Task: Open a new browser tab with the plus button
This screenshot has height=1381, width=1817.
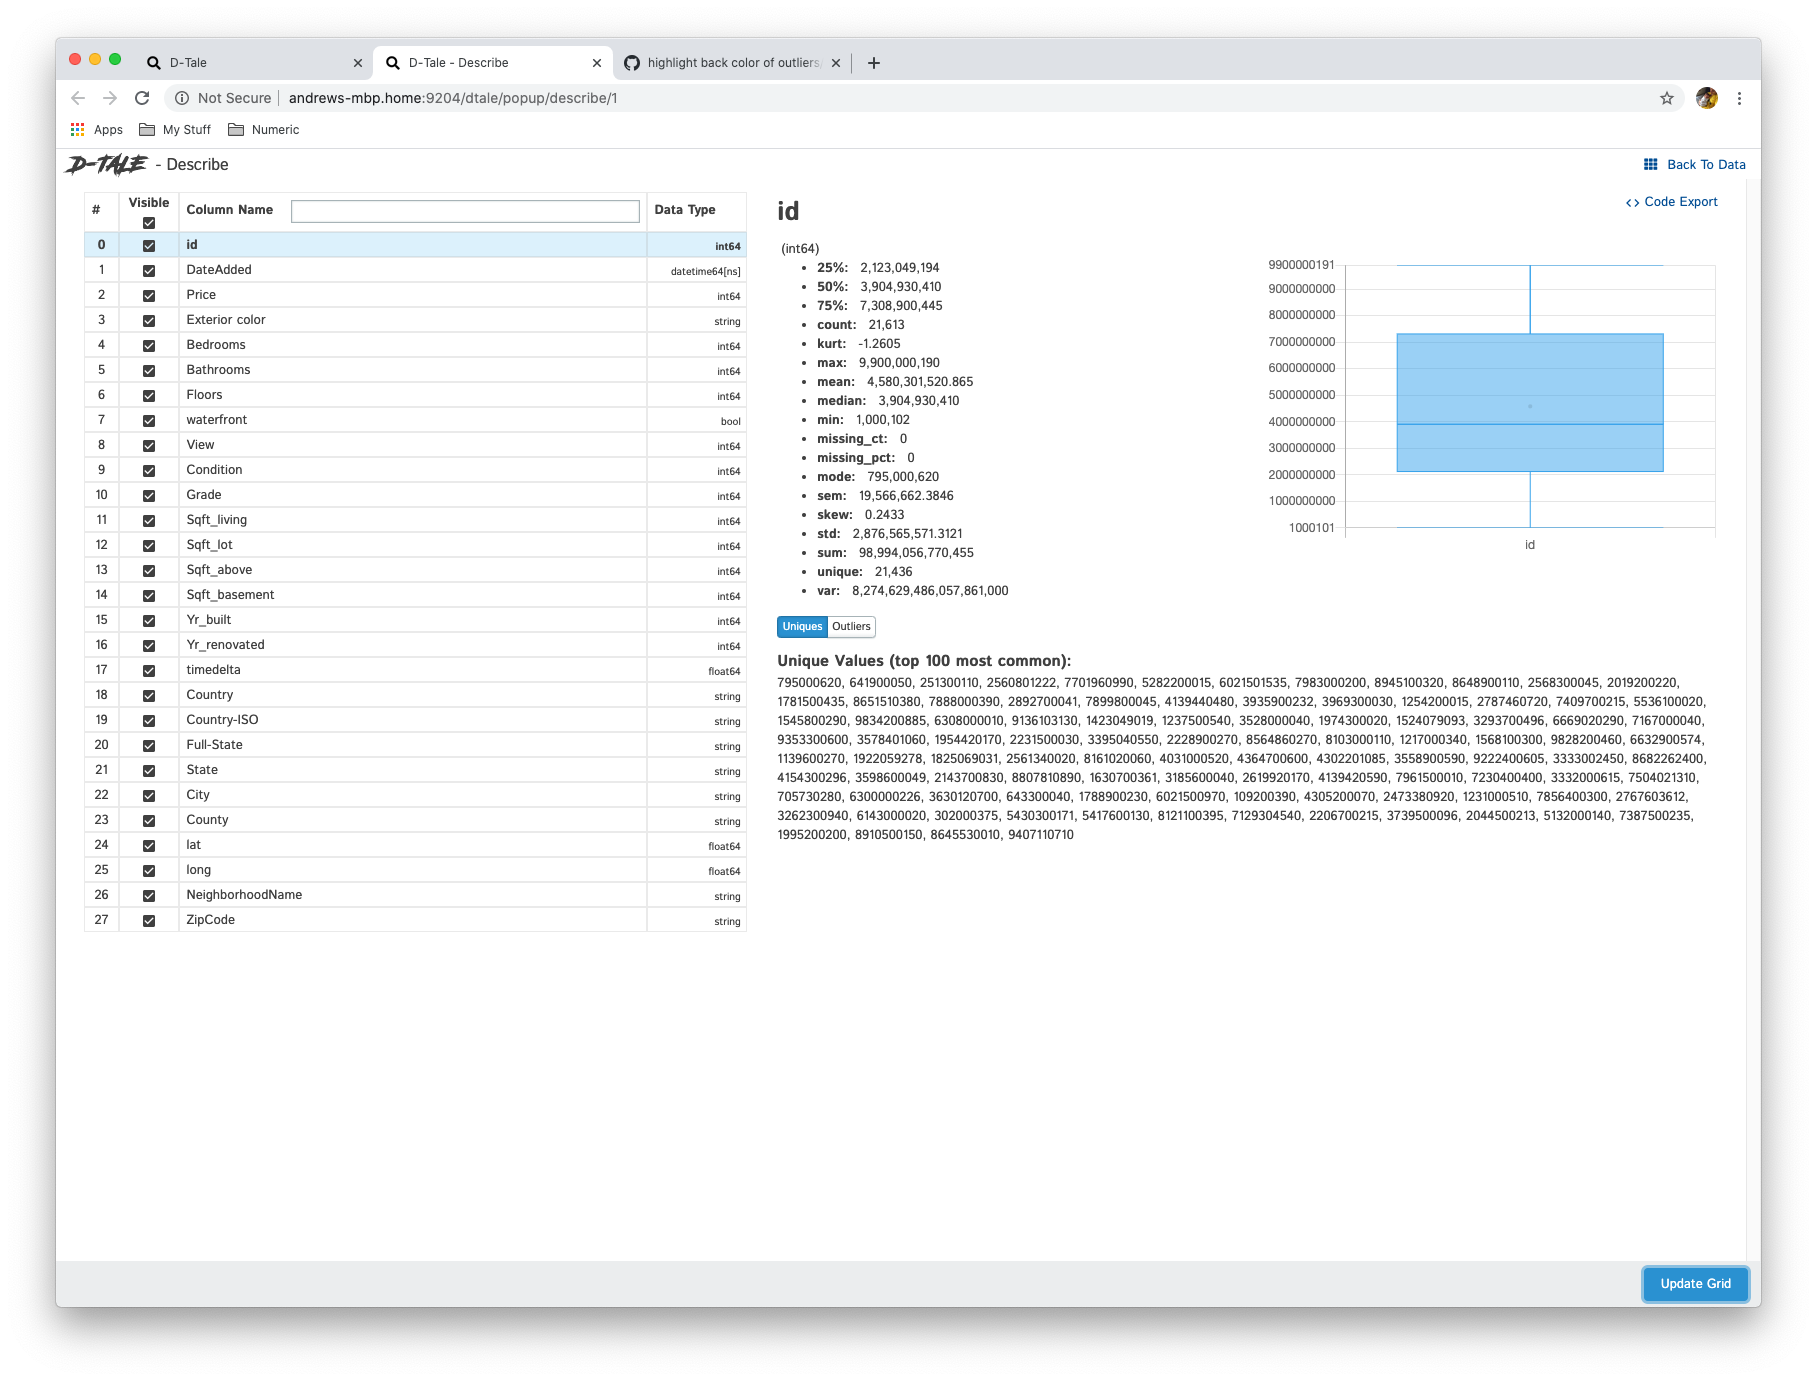Action: pyautogui.click(x=873, y=62)
